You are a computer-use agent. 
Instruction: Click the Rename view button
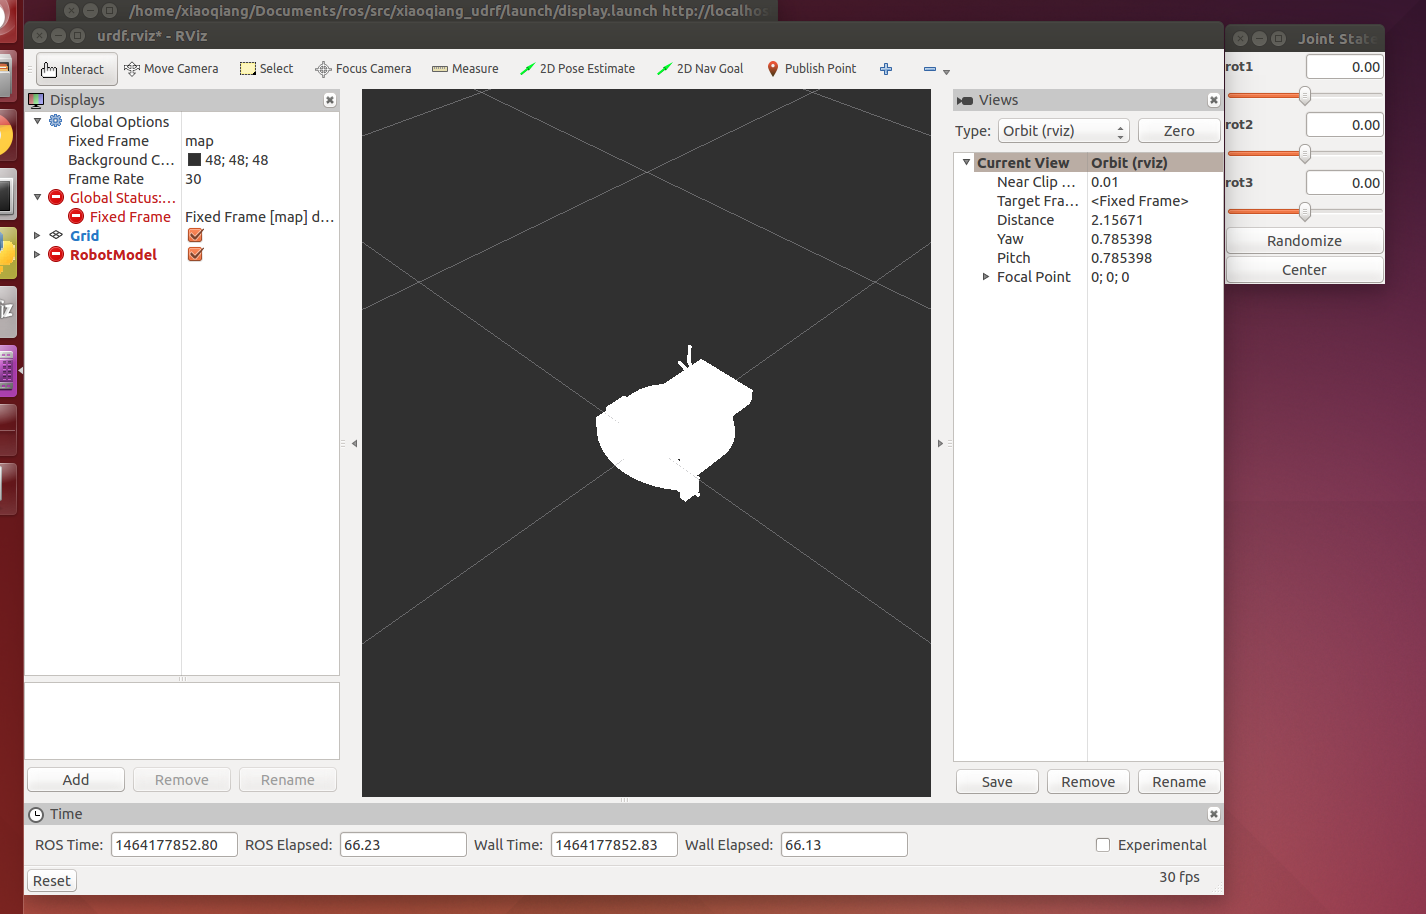[x=1179, y=782]
